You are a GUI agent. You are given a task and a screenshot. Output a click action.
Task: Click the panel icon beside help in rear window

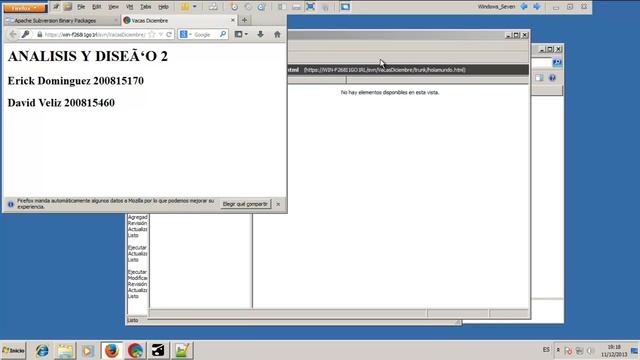click(x=539, y=78)
